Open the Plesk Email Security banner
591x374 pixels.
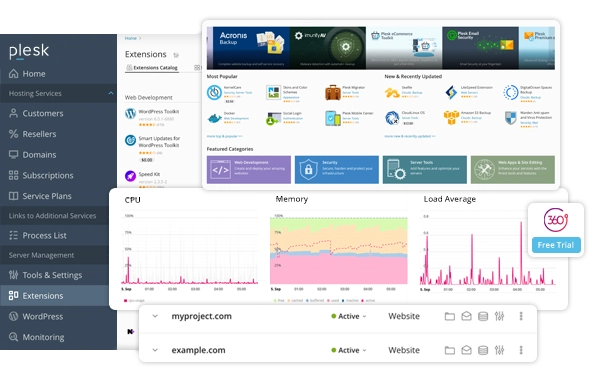(x=481, y=48)
